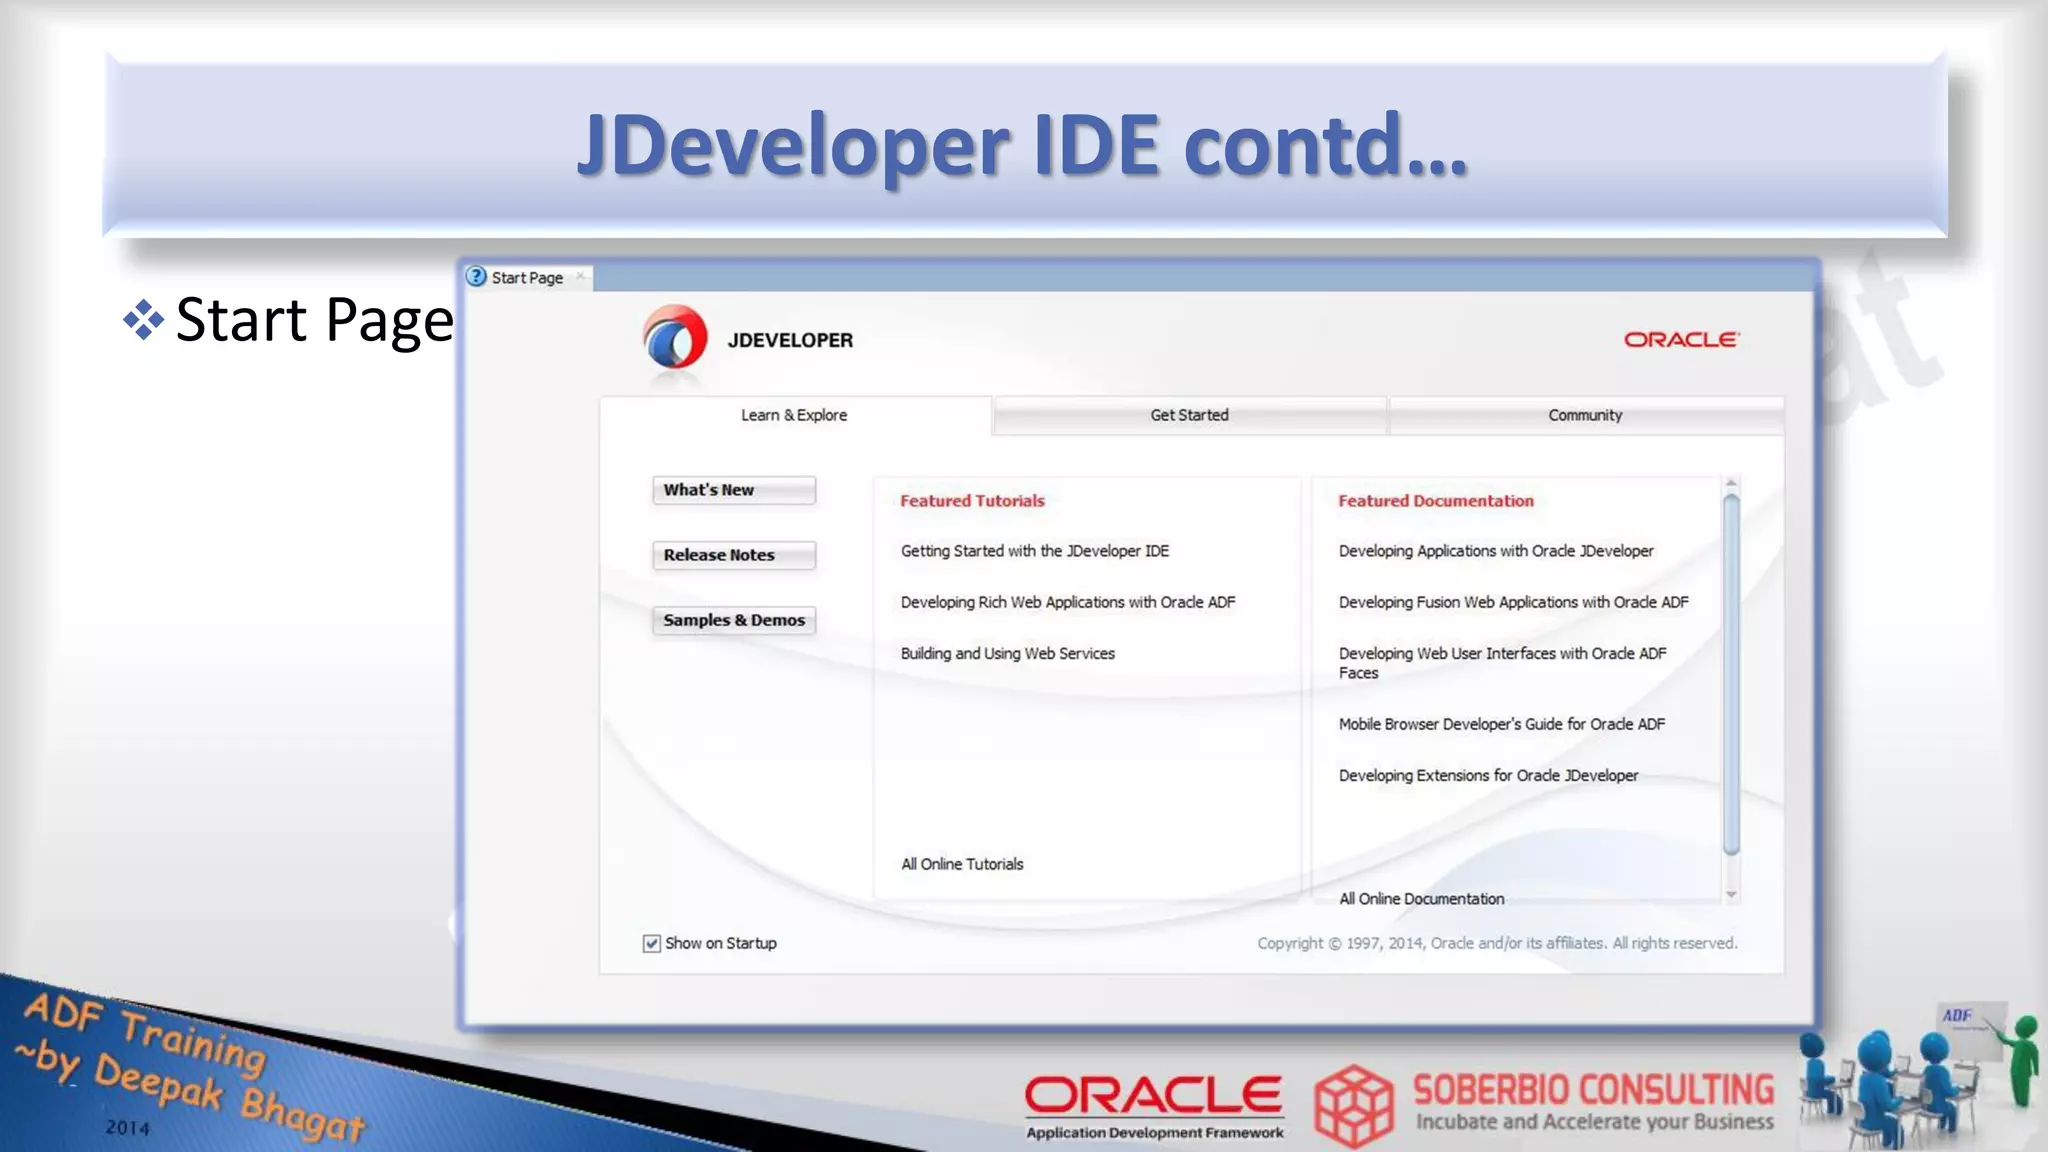2048x1152 pixels.
Task: Close the Start Page tab
Action: tap(580, 276)
